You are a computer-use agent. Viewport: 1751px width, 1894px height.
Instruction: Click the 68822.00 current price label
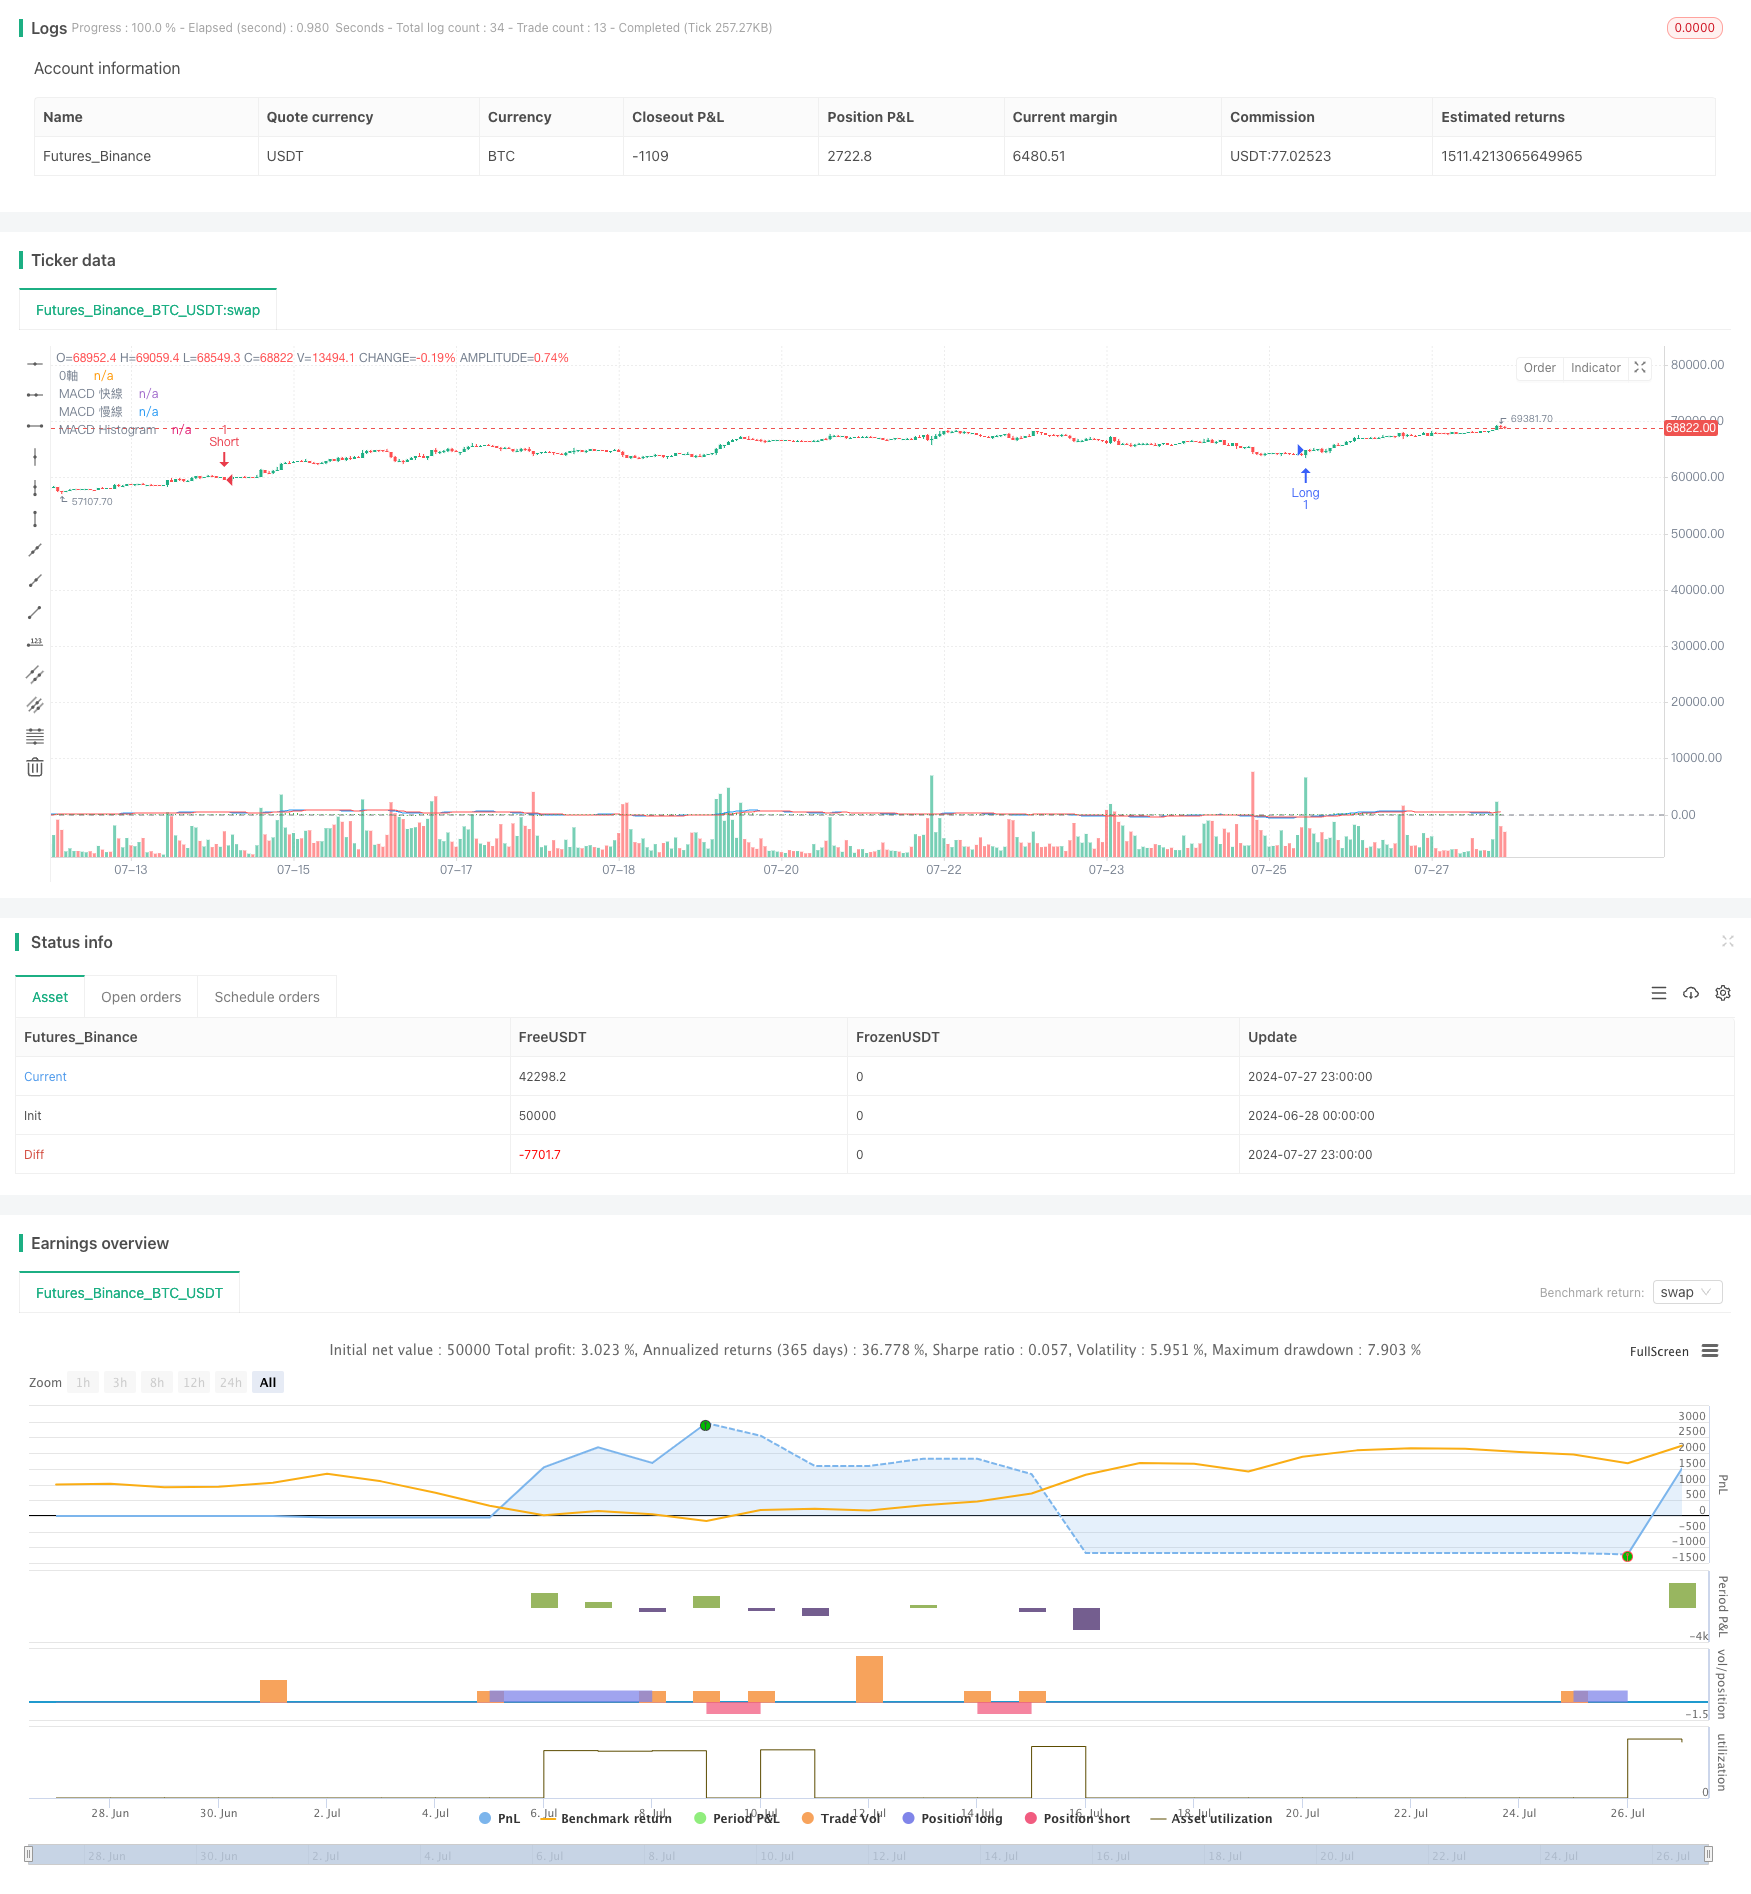click(x=1691, y=428)
